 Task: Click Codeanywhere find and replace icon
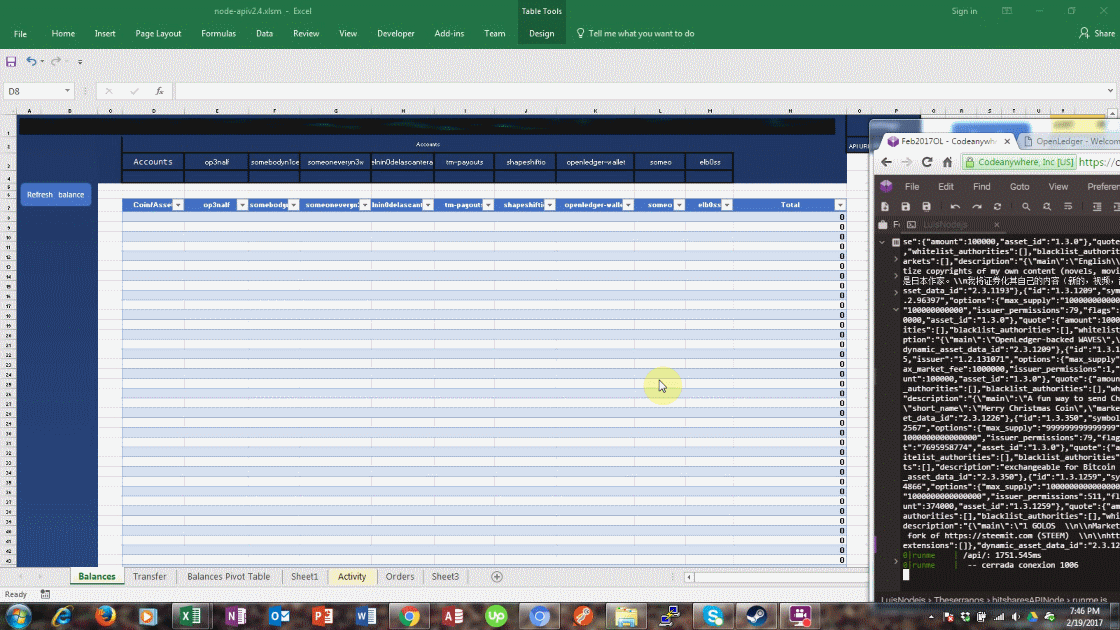click(1046, 206)
